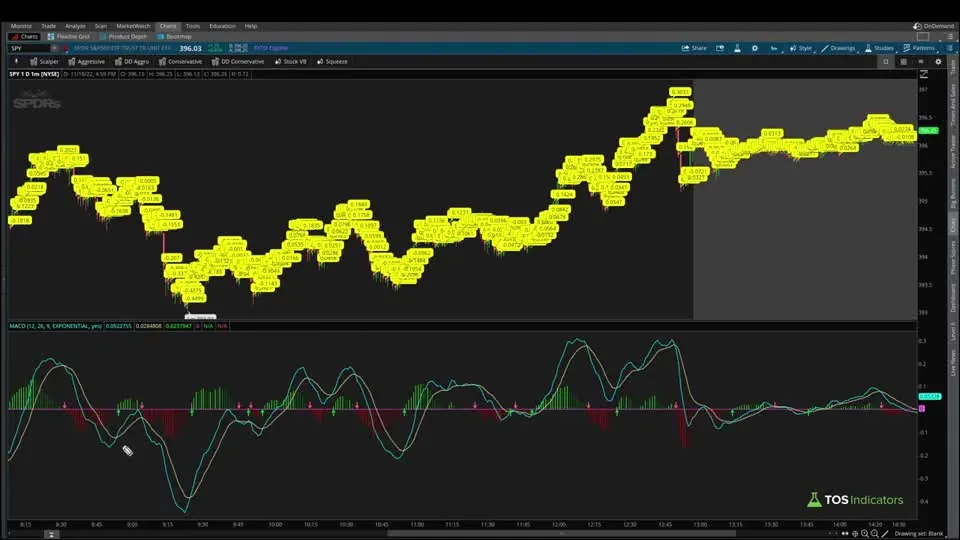Open the gear settings beside view icons

[x=938, y=62]
